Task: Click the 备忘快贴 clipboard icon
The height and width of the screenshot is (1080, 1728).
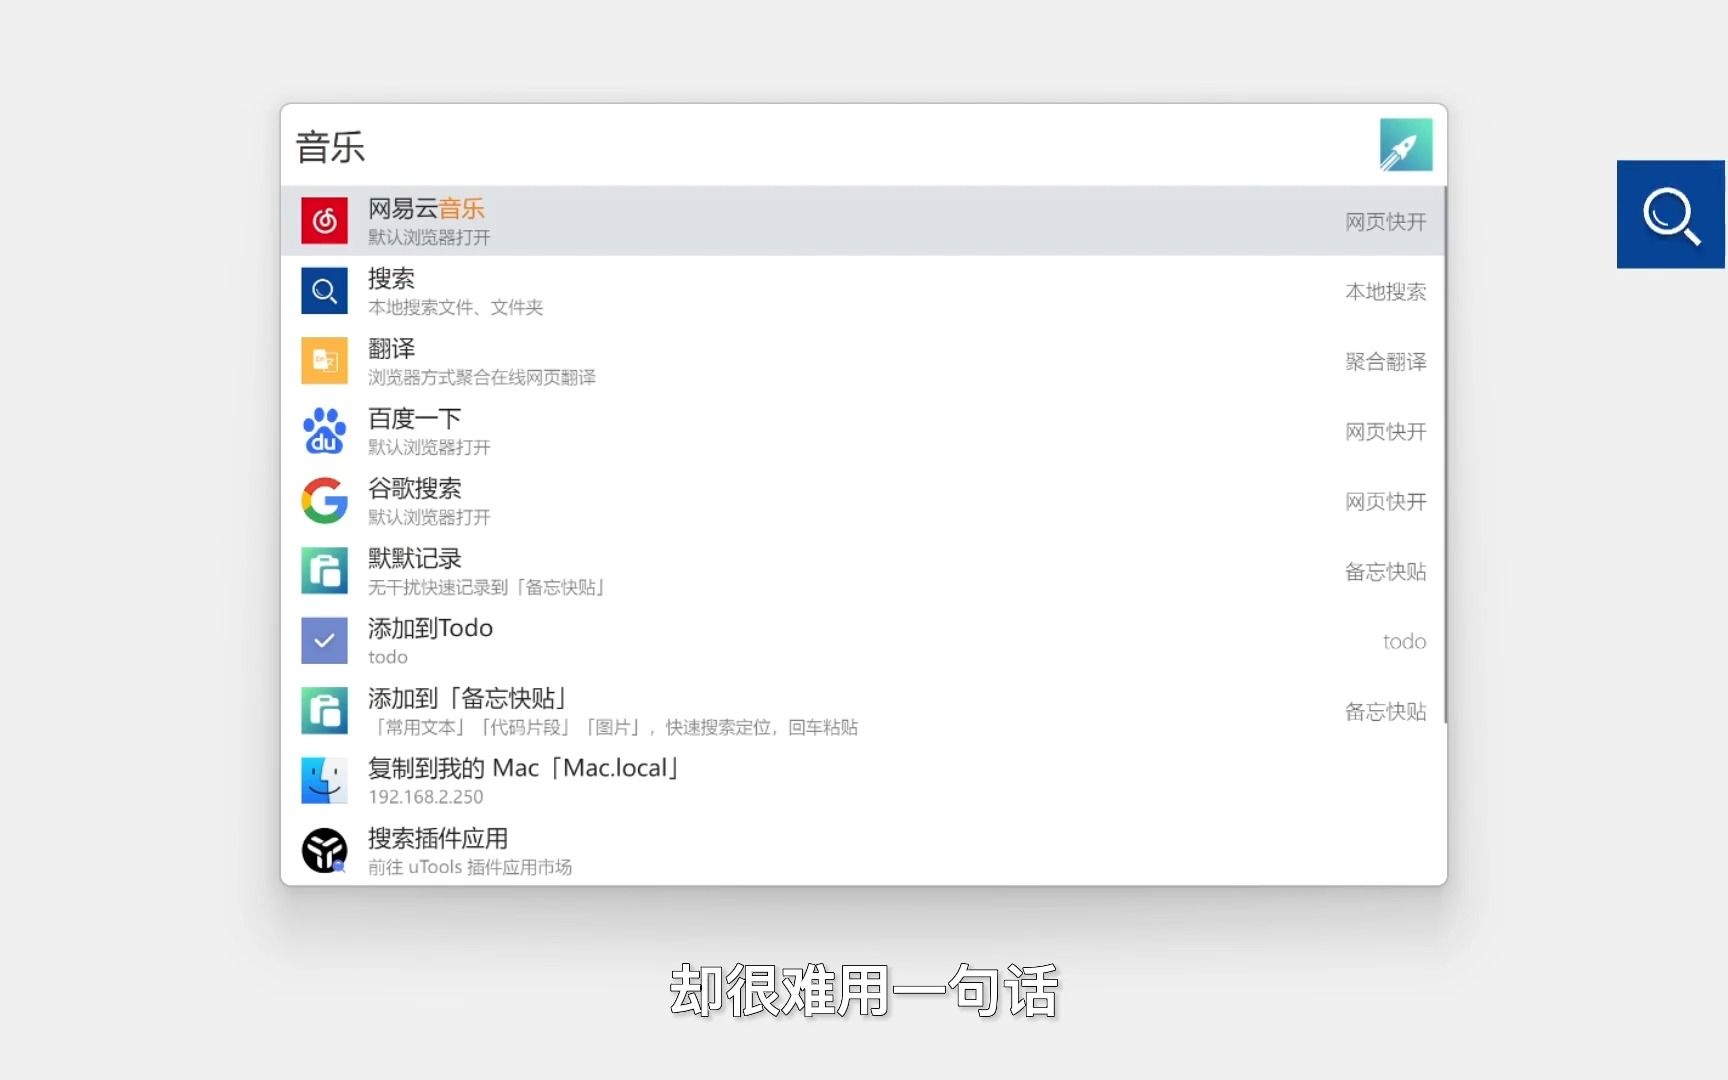Action: click(x=323, y=710)
